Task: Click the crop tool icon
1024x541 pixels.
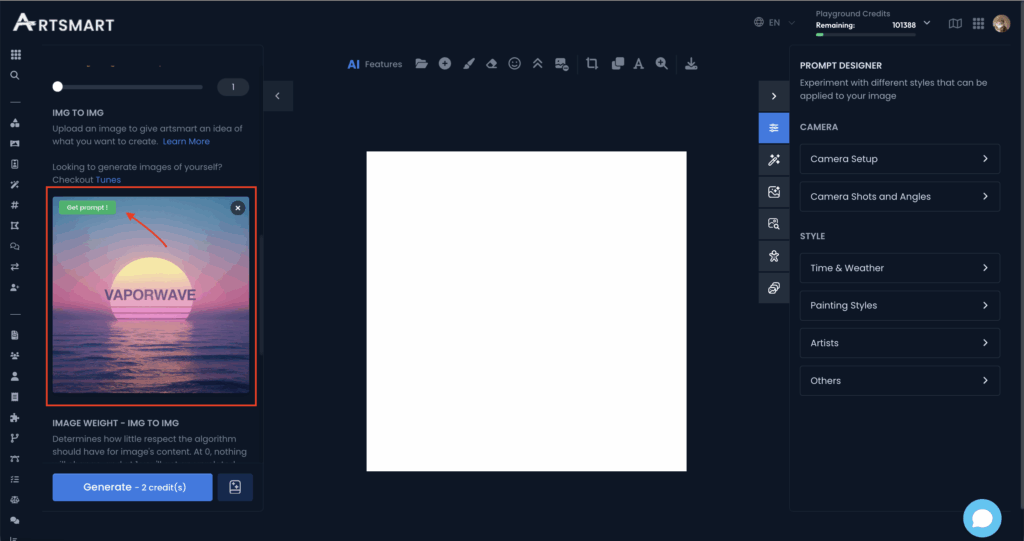Action: [x=591, y=64]
